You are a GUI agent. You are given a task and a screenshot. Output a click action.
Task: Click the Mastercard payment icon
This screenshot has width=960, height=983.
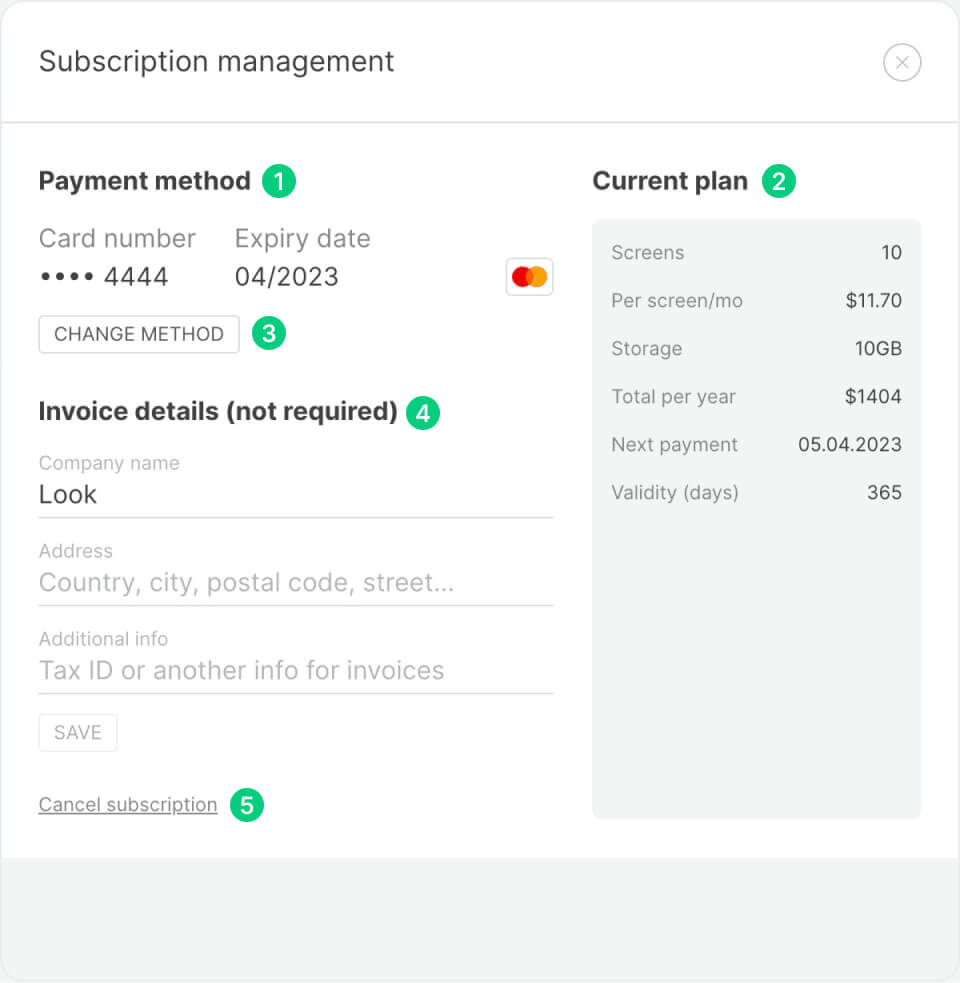pyautogui.click(x=529, y=277)
